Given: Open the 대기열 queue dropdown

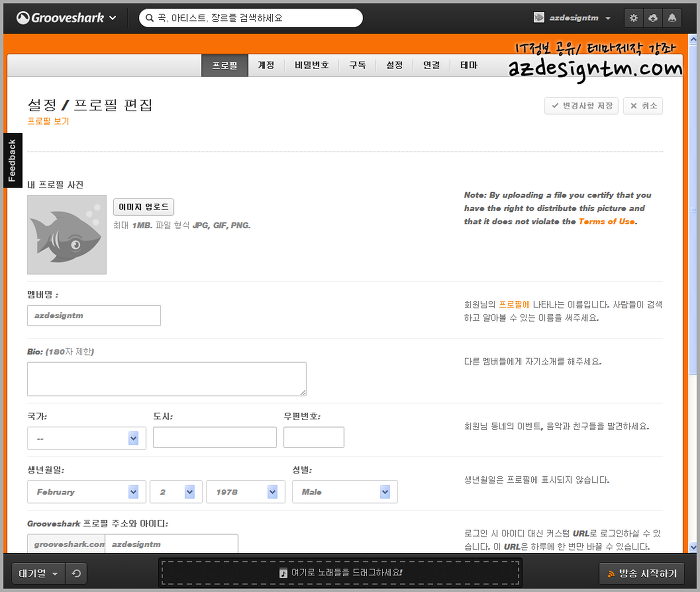Looking at the screenshot, I should pos(38,573).
